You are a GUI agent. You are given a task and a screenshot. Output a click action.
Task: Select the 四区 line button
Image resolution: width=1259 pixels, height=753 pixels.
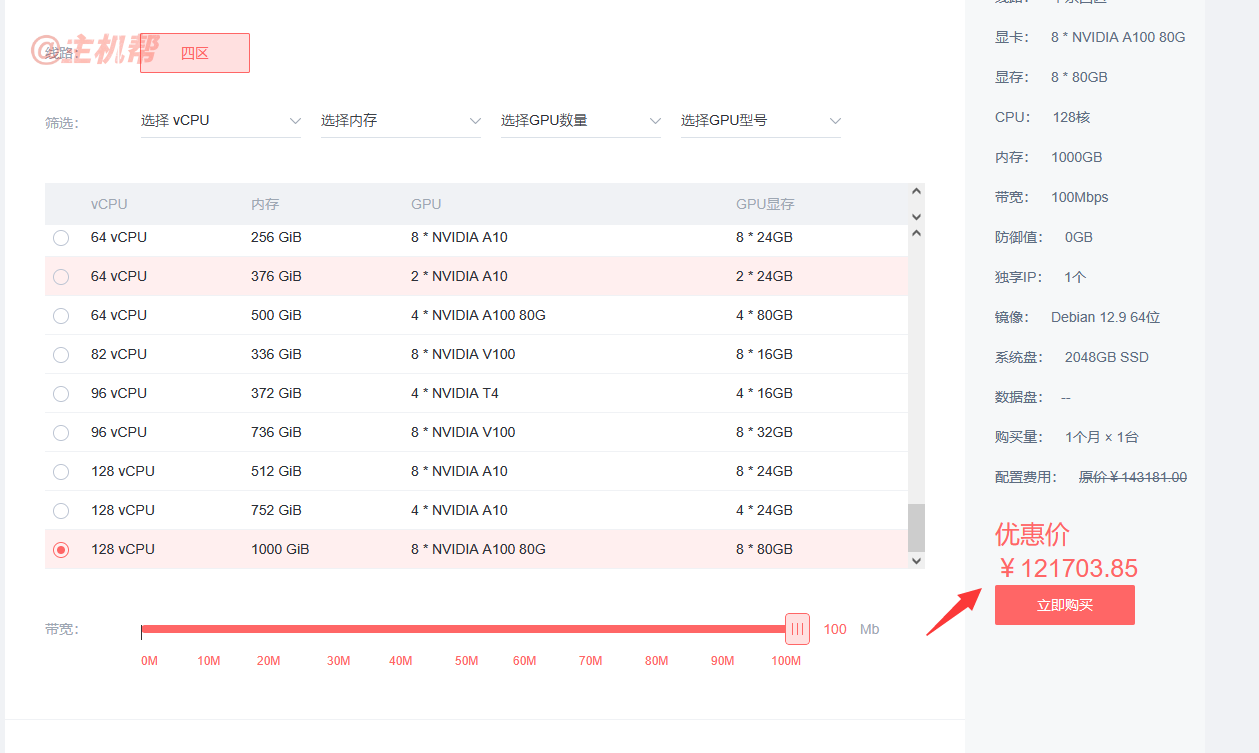coord(195,53)
